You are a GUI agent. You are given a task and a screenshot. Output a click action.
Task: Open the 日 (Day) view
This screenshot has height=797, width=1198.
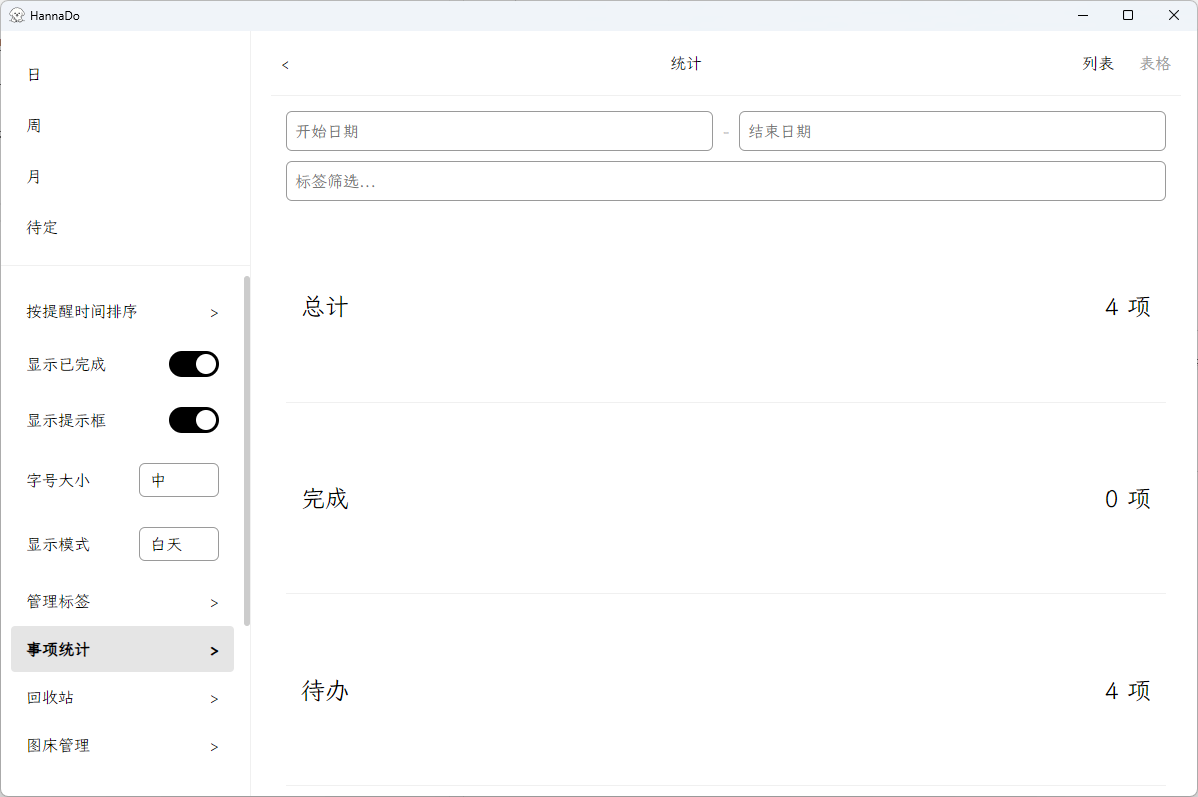click(x=33, y=74)
